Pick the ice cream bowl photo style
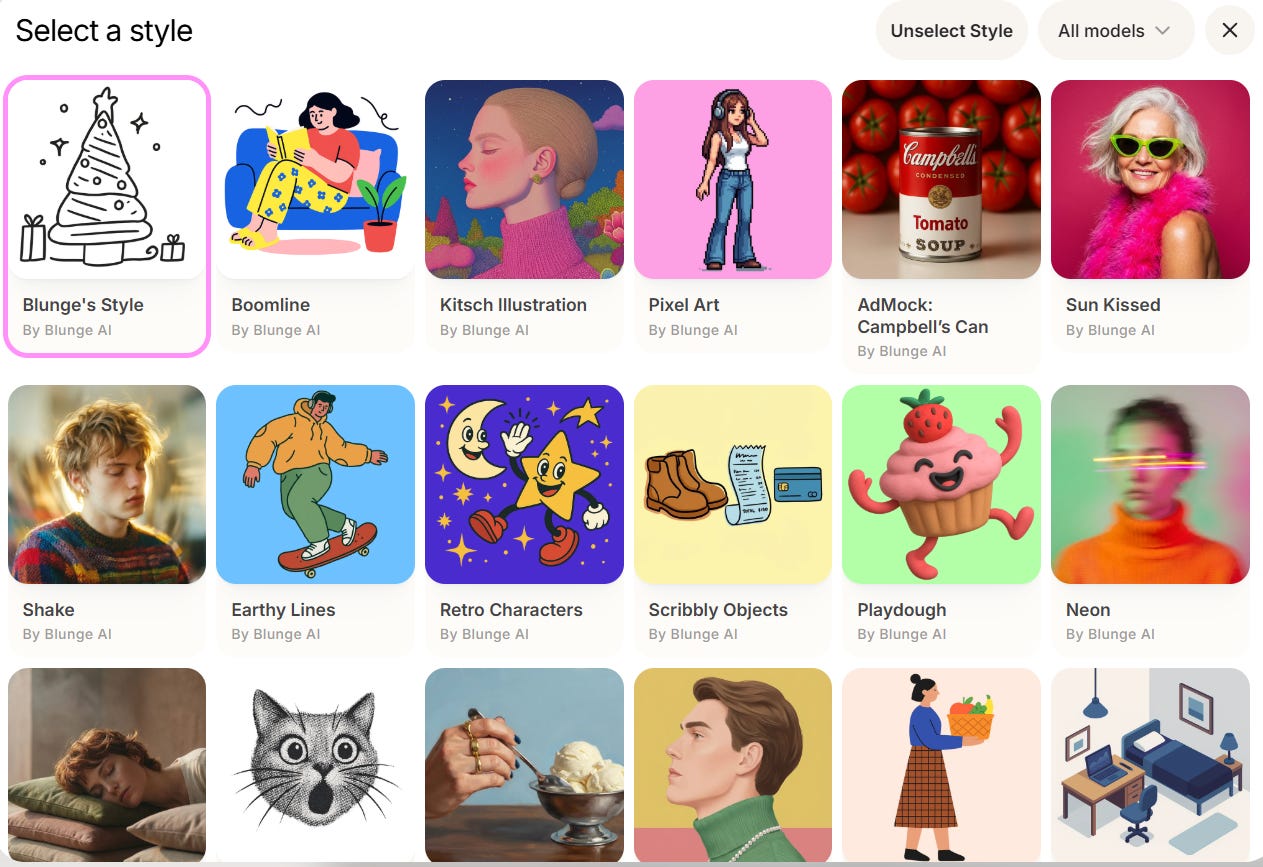The image size is (1263, 867). [524, 765]
